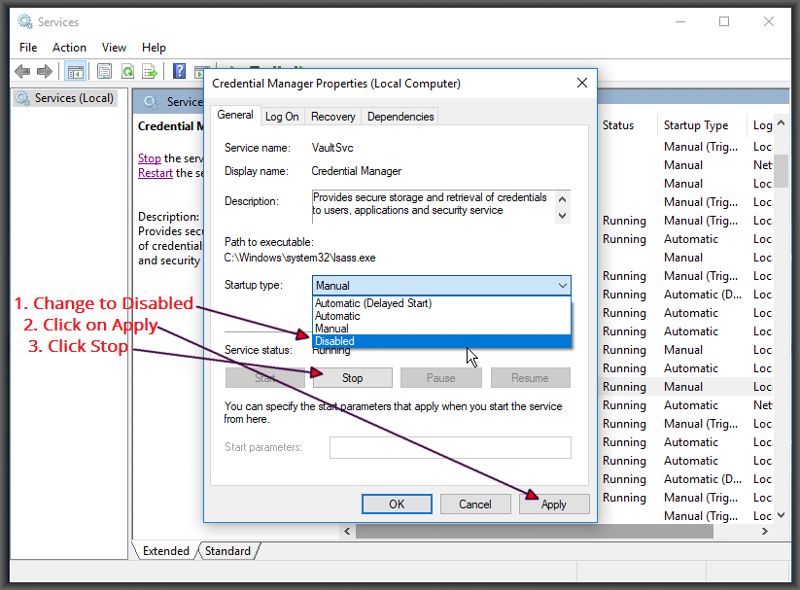Open the Startup type combo box

[441, 285]
